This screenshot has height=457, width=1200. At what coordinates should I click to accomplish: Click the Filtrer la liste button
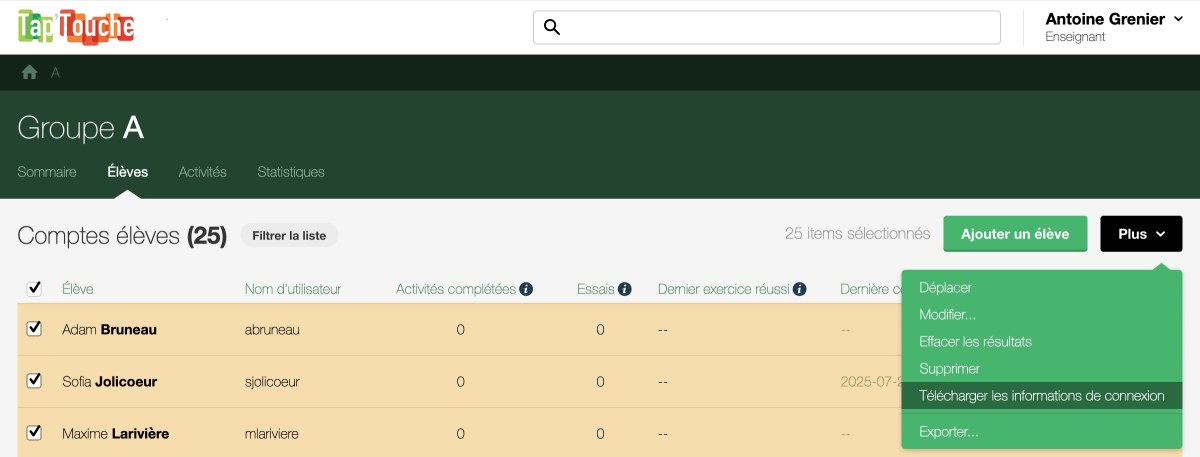click(289, 235)
